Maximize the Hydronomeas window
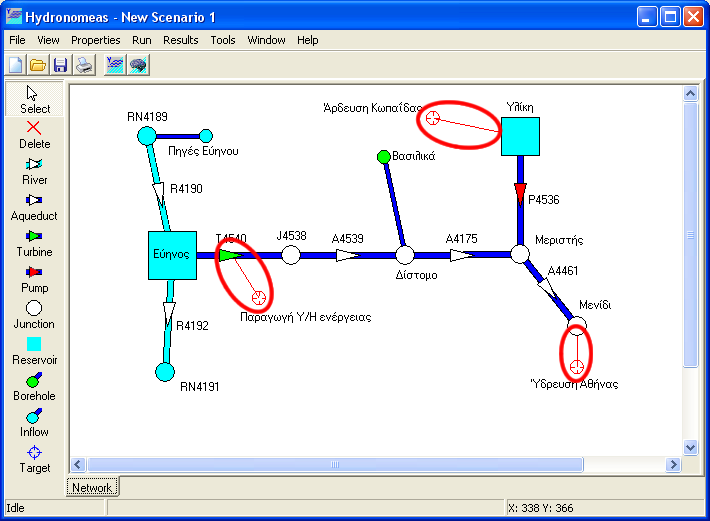Screen dimensions: 710x521 (x=670, y=17)
